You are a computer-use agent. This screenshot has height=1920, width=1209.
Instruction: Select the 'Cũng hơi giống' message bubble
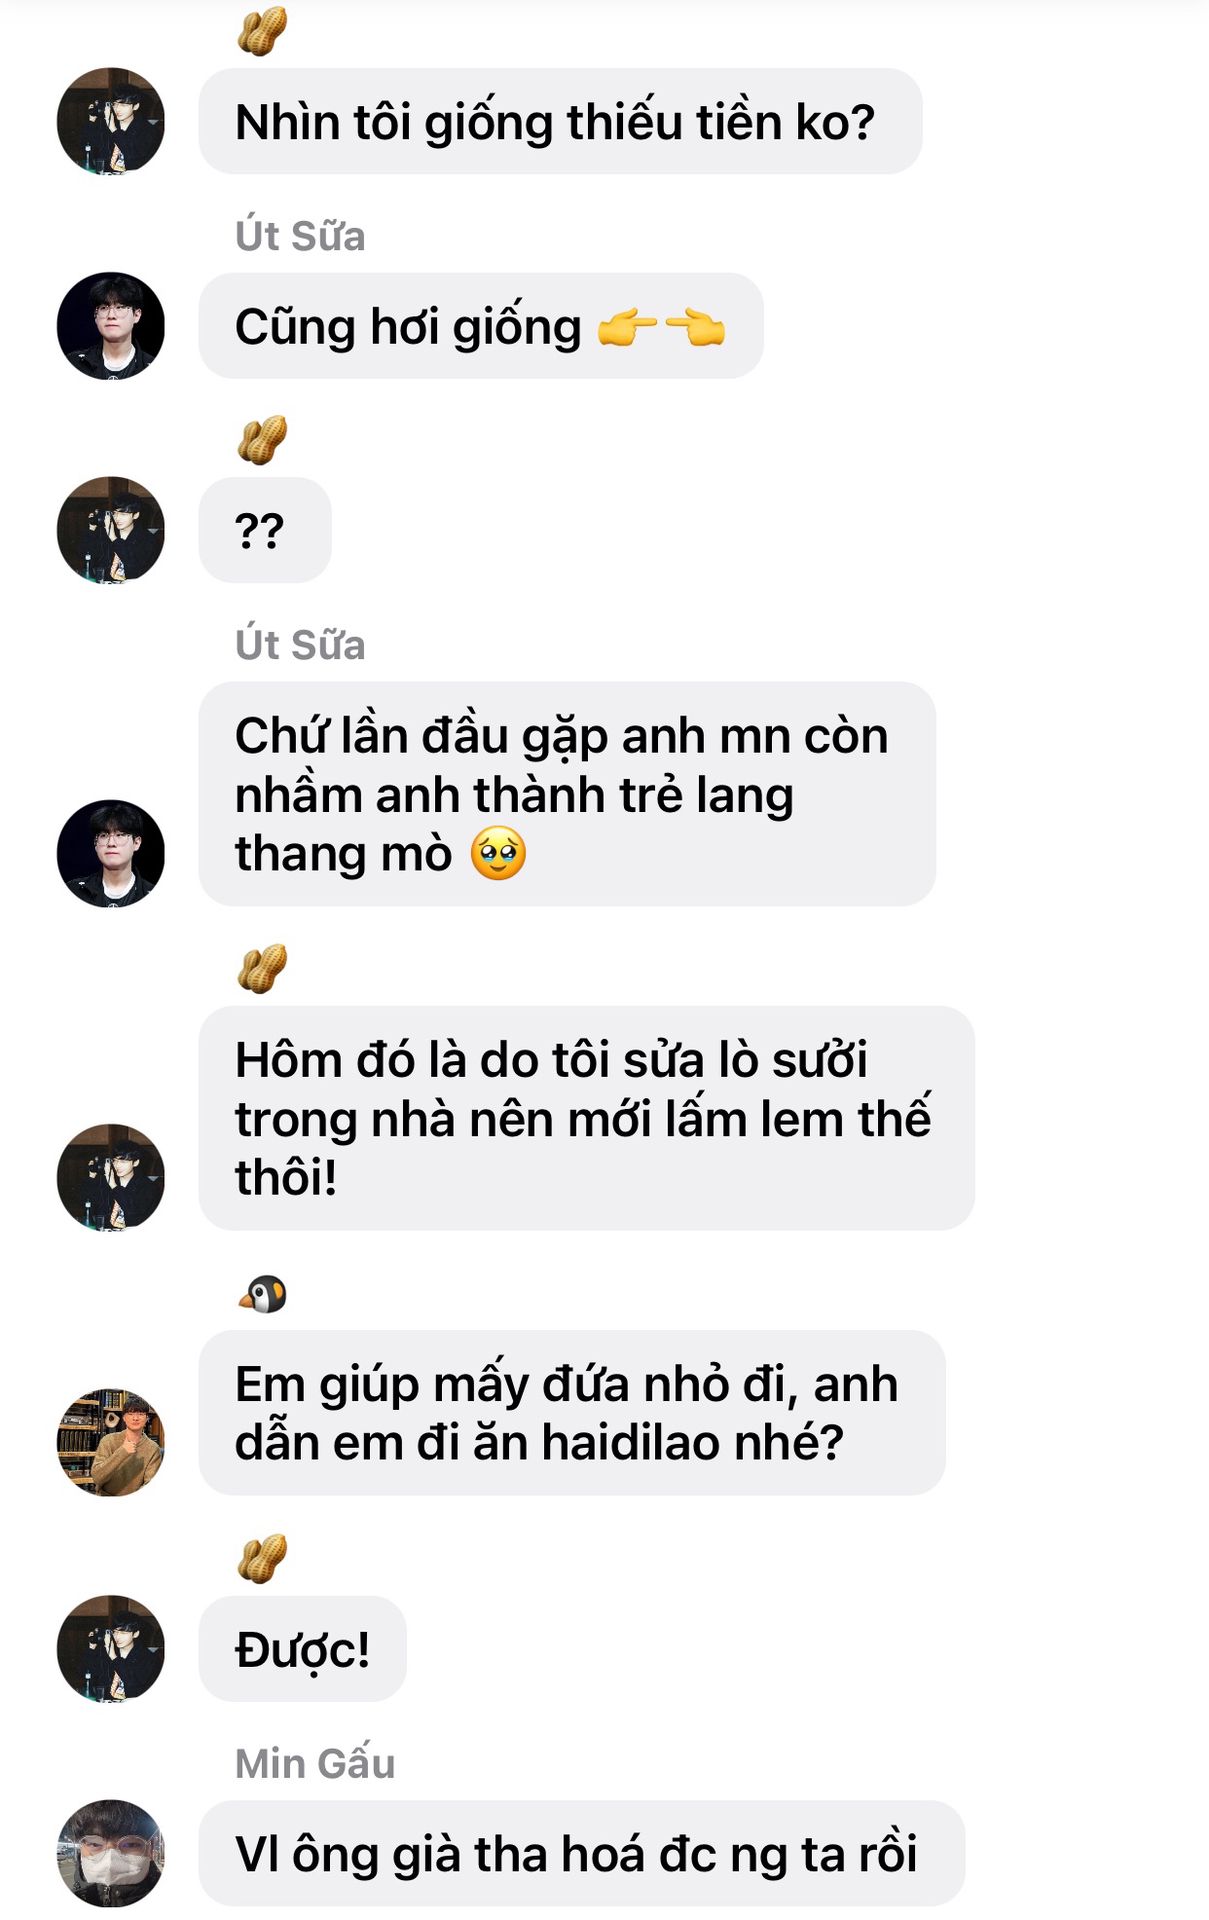pos(481,326)
